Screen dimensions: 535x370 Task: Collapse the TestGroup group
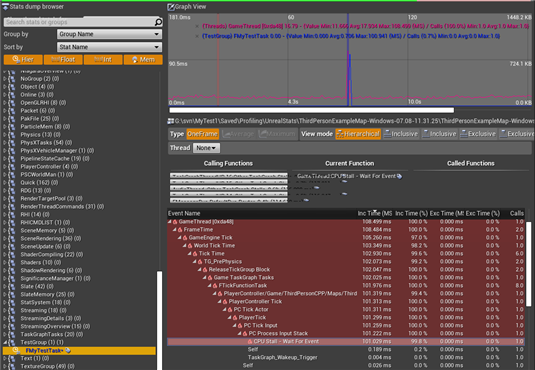tap(5, 342)
